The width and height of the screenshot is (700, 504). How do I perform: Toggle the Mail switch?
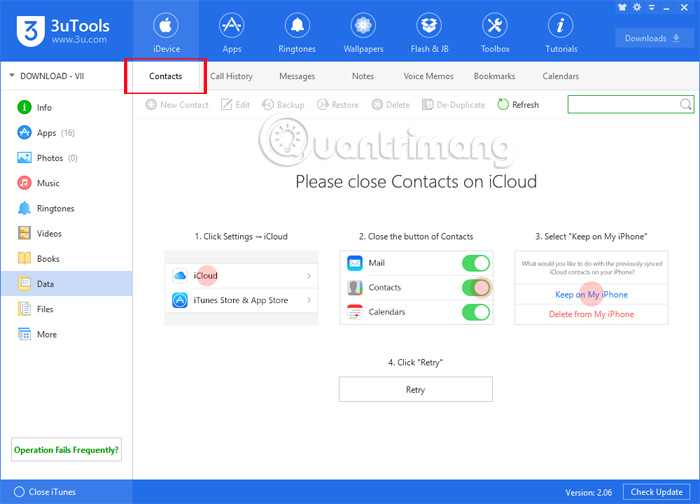click(x=476, y=263)
